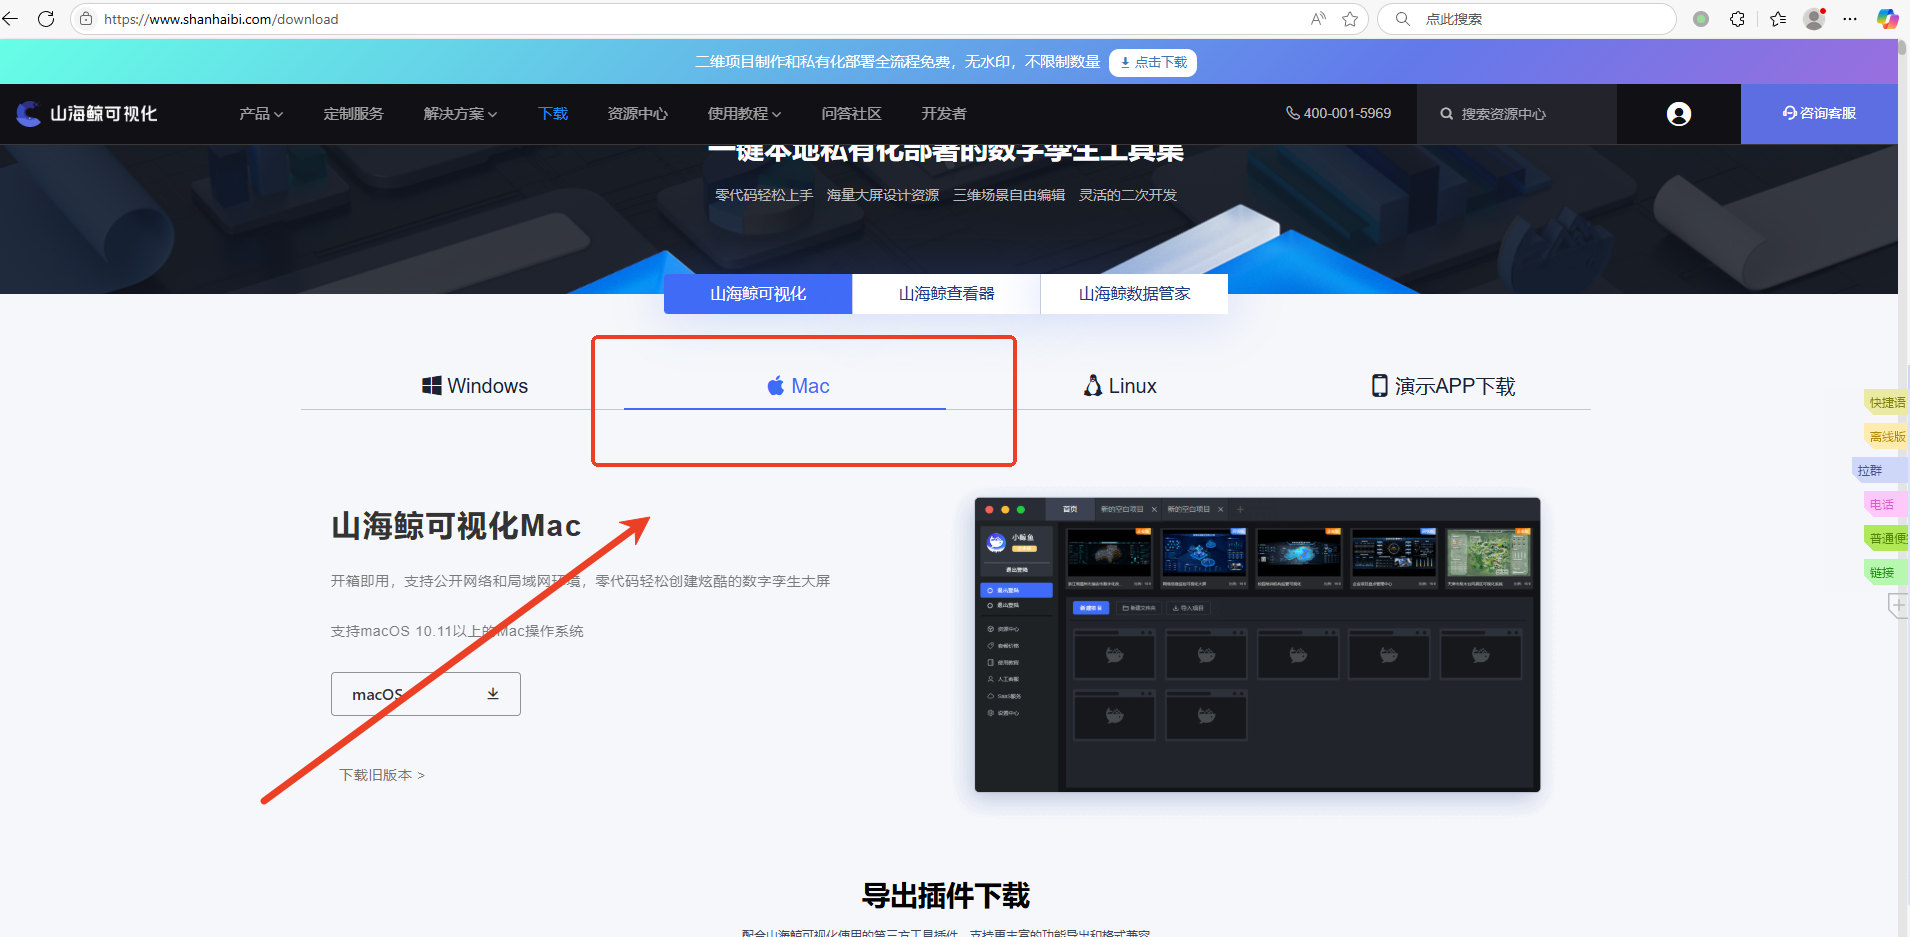Click the green circle extension icon

point(1701,19)
